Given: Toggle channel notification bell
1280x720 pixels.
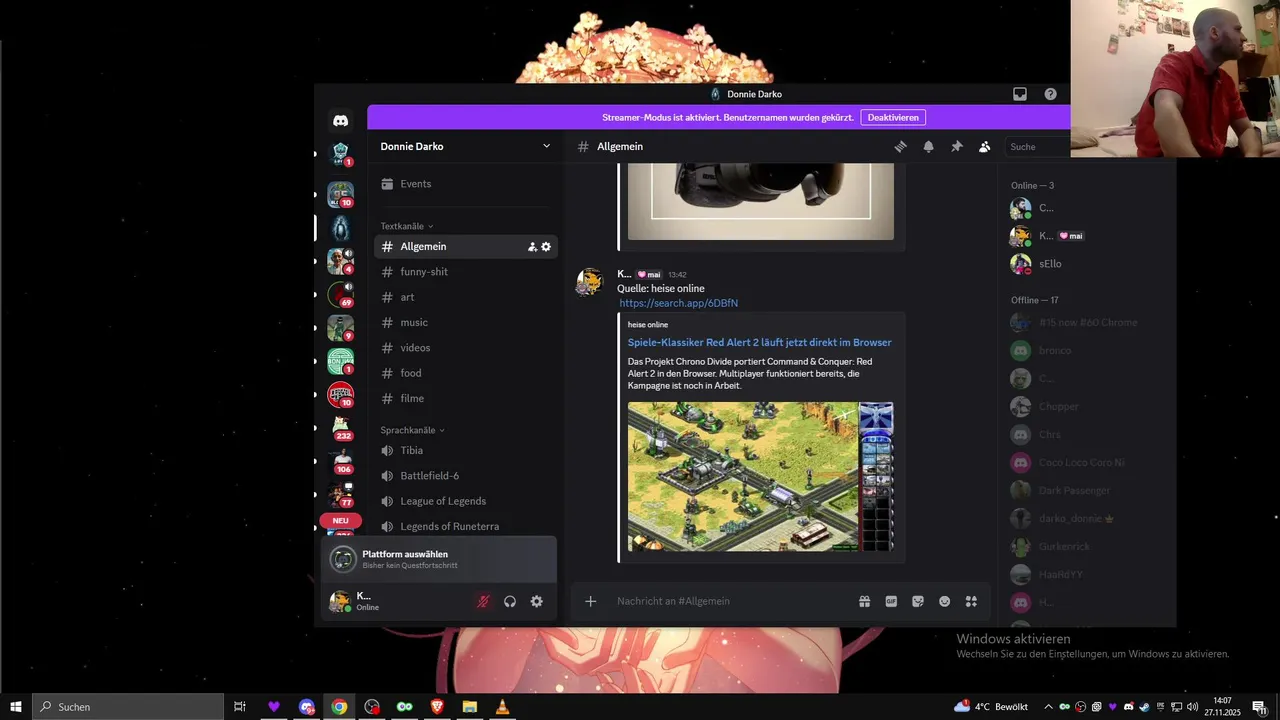Looking at the screenshot, I should 928,147.
